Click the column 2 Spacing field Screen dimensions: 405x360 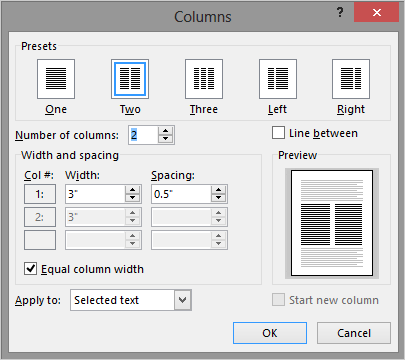[x=181, y=217]
